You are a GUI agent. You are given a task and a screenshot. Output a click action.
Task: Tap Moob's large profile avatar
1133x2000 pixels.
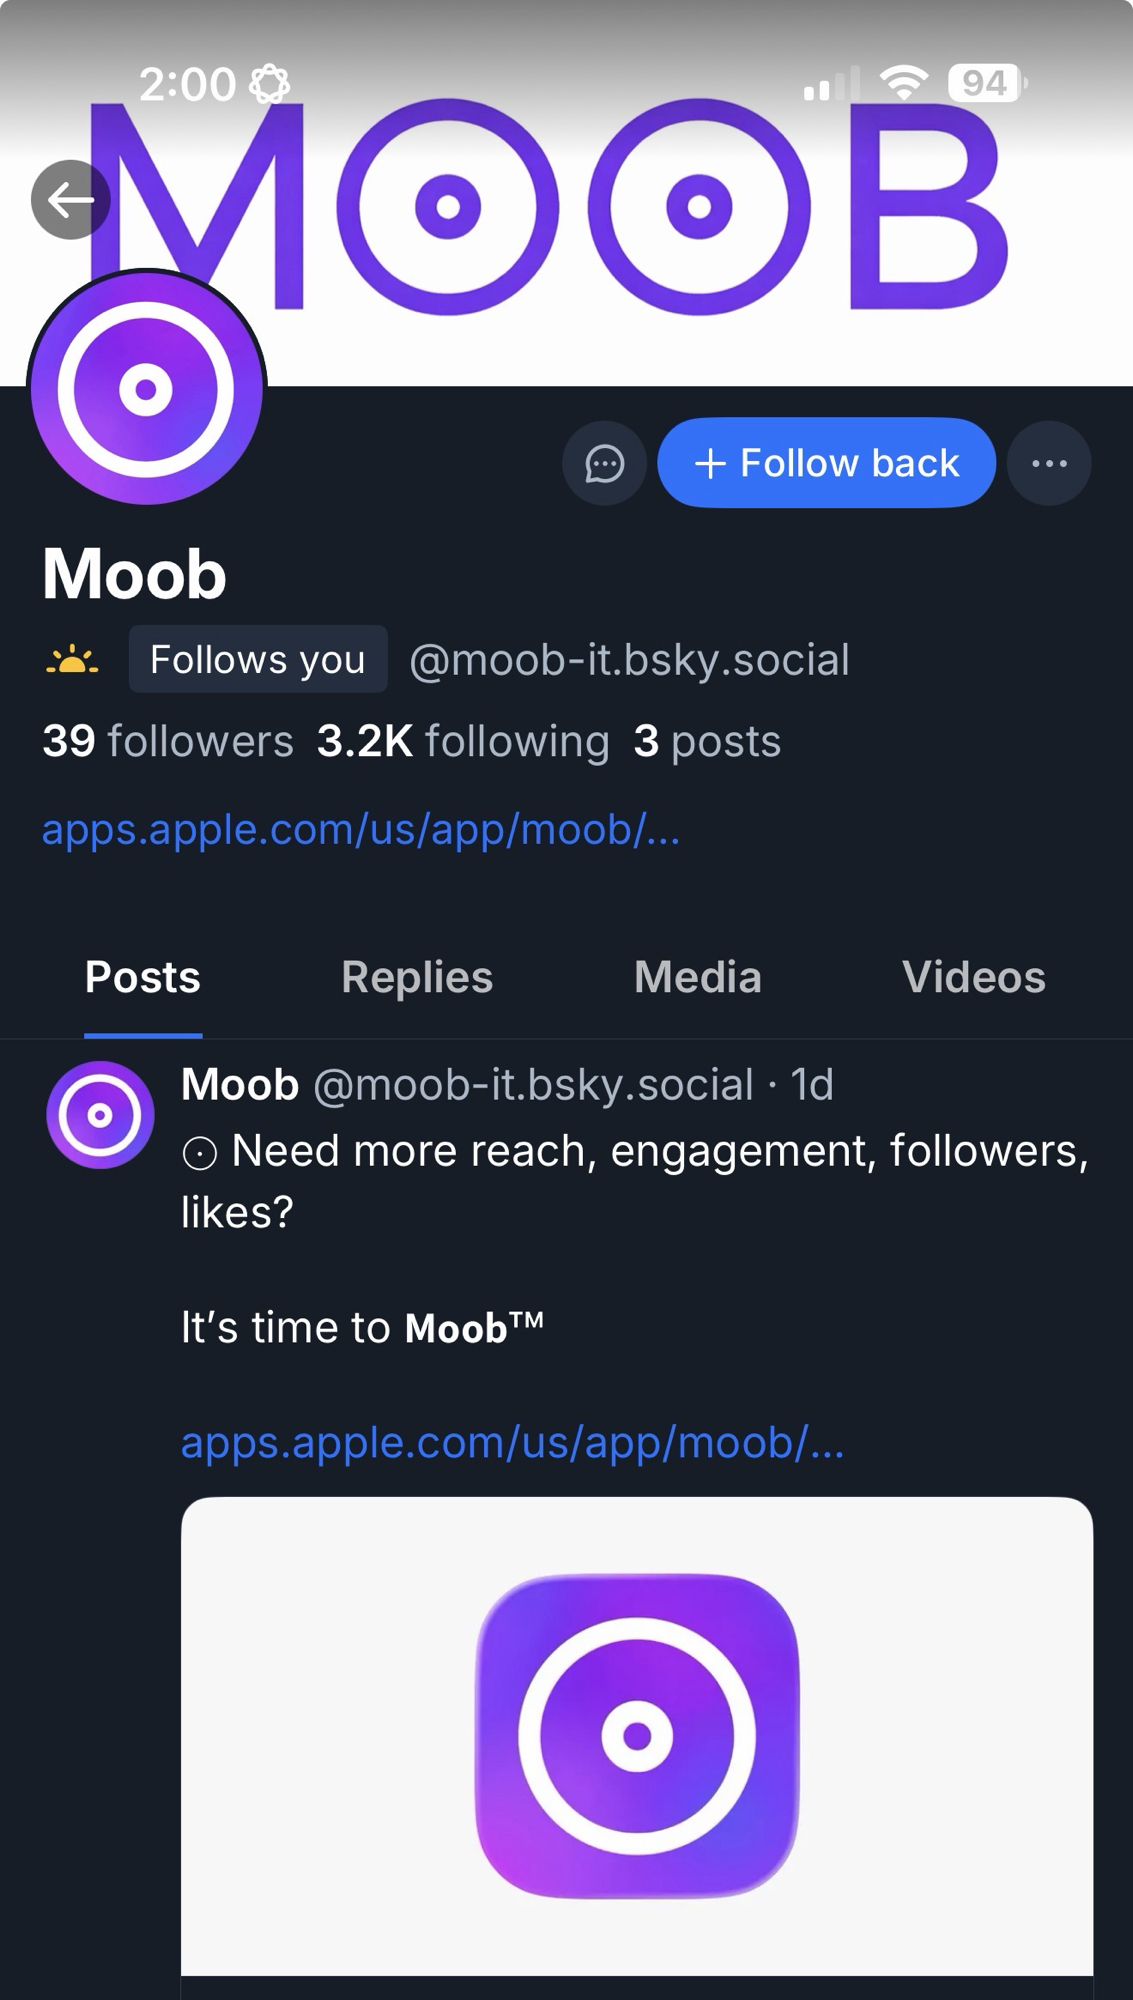[x=146, y=388]
